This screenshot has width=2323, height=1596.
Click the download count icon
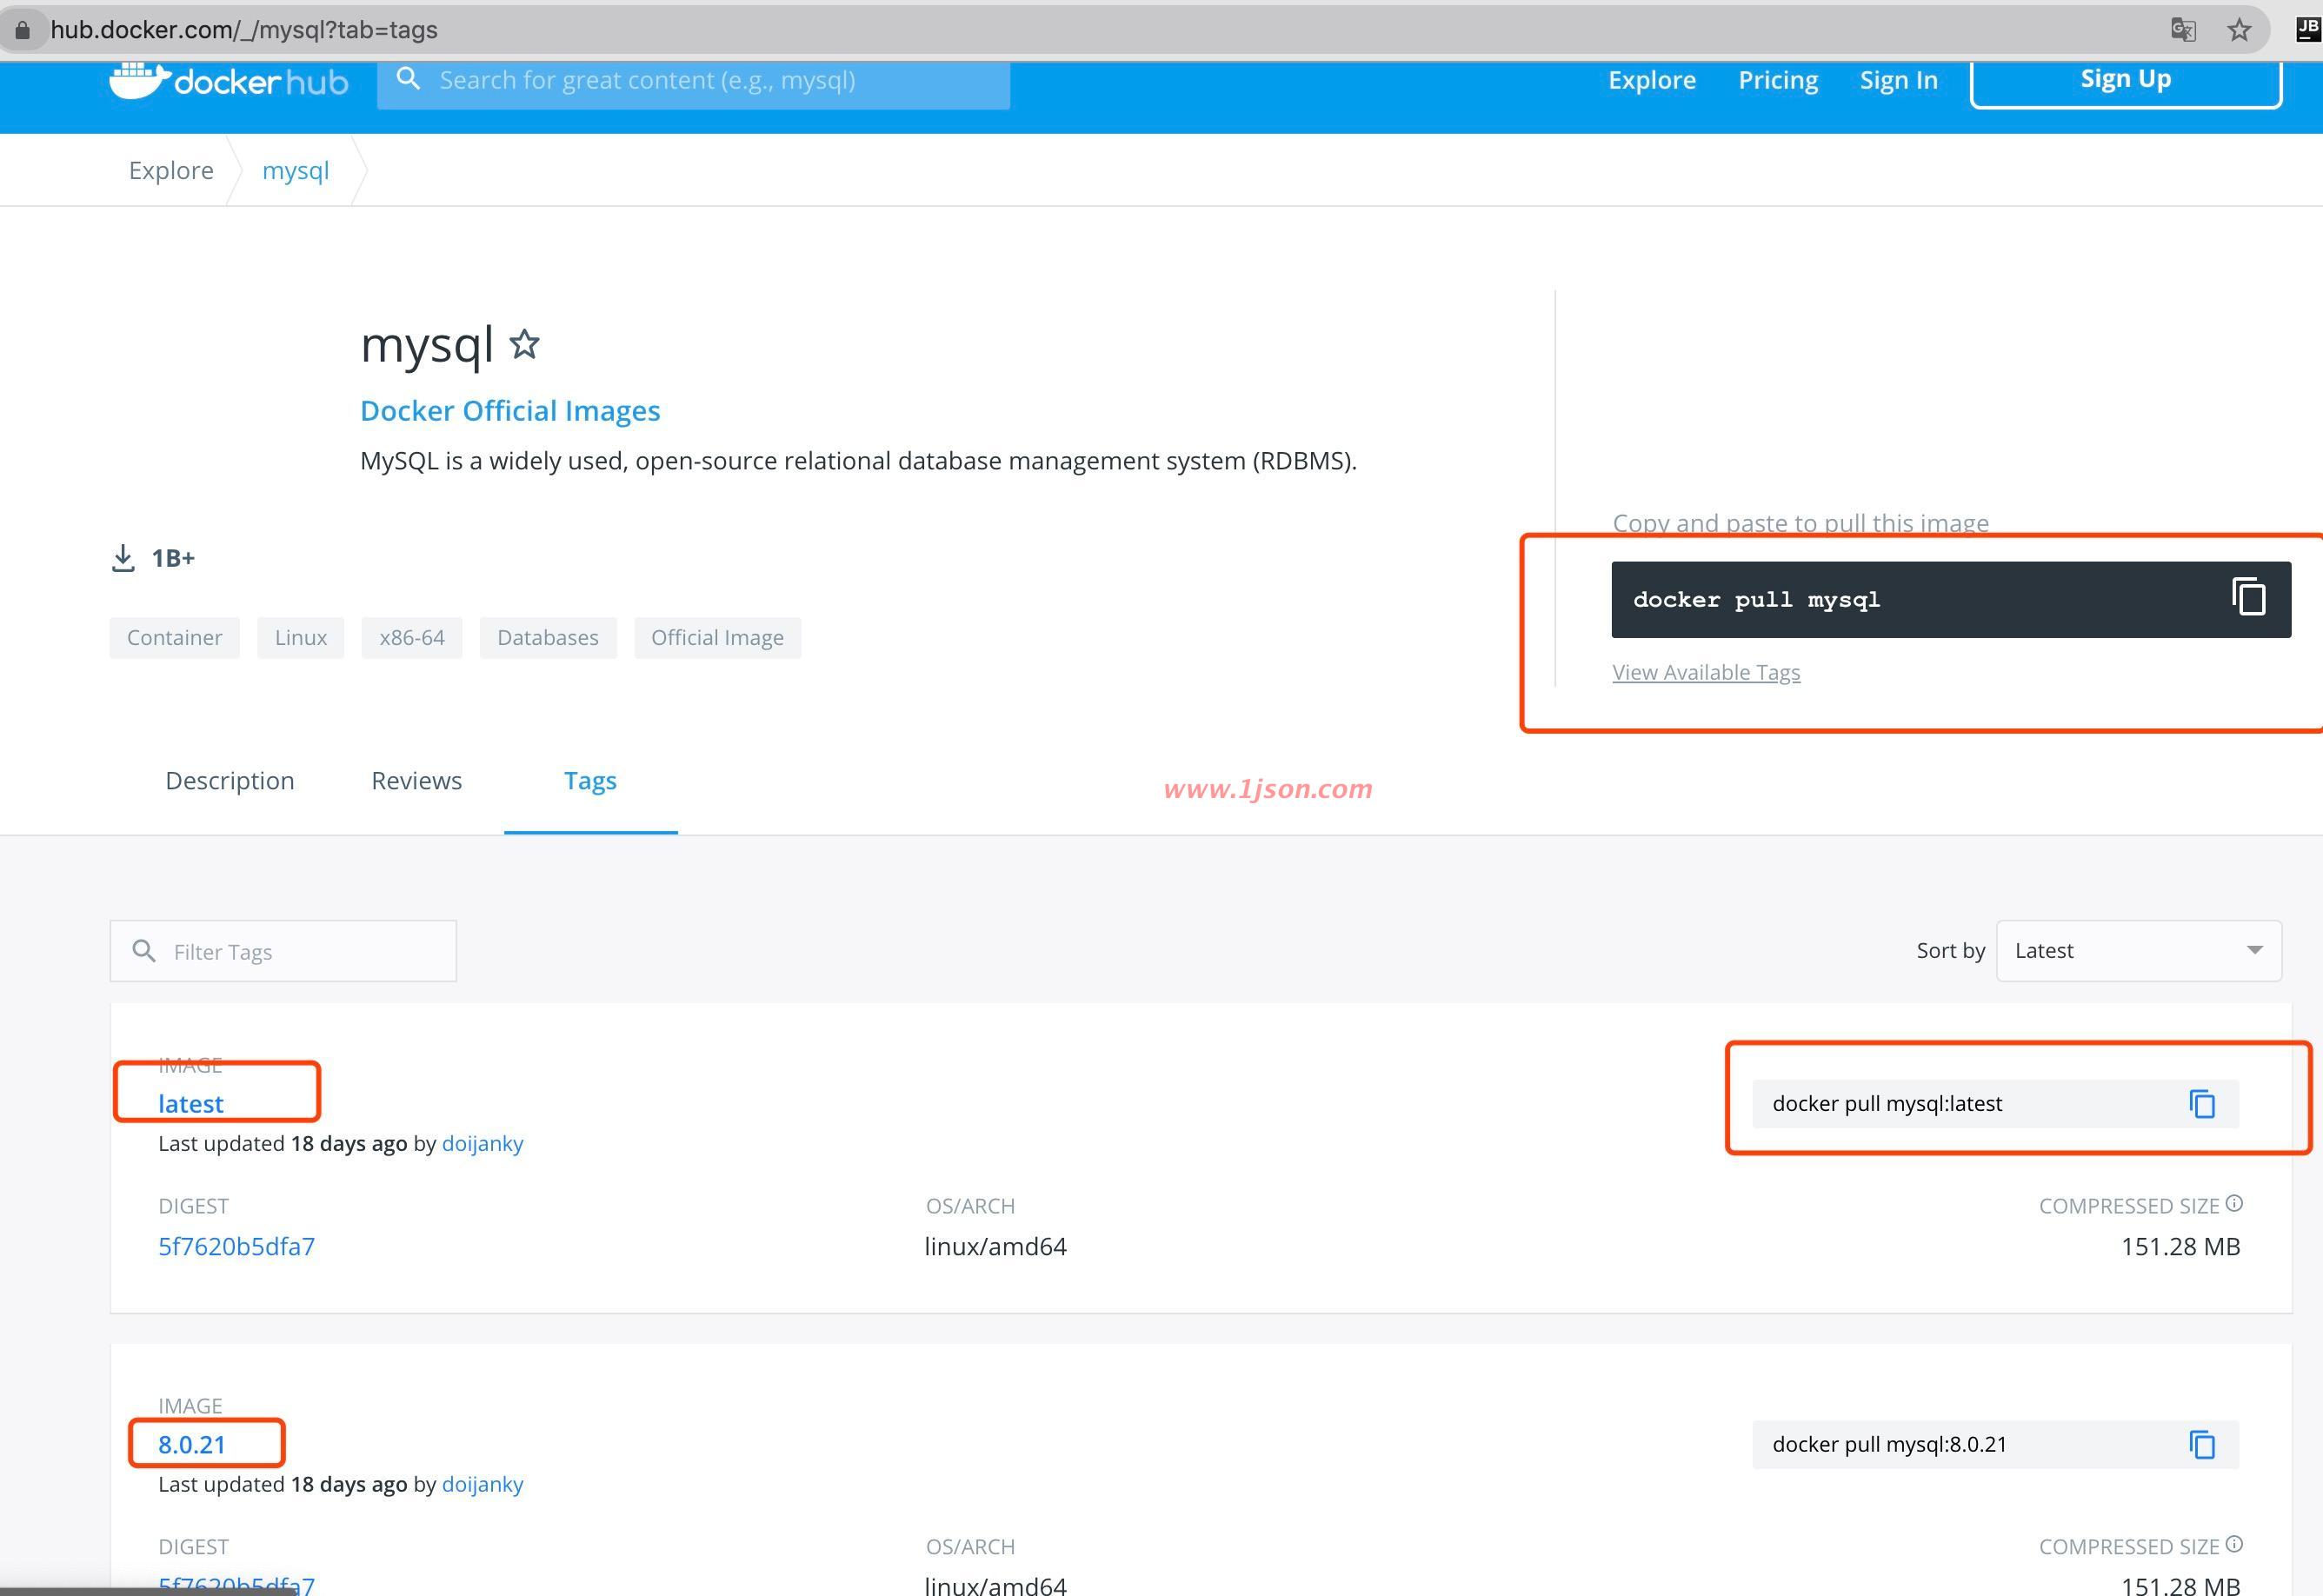123,558
